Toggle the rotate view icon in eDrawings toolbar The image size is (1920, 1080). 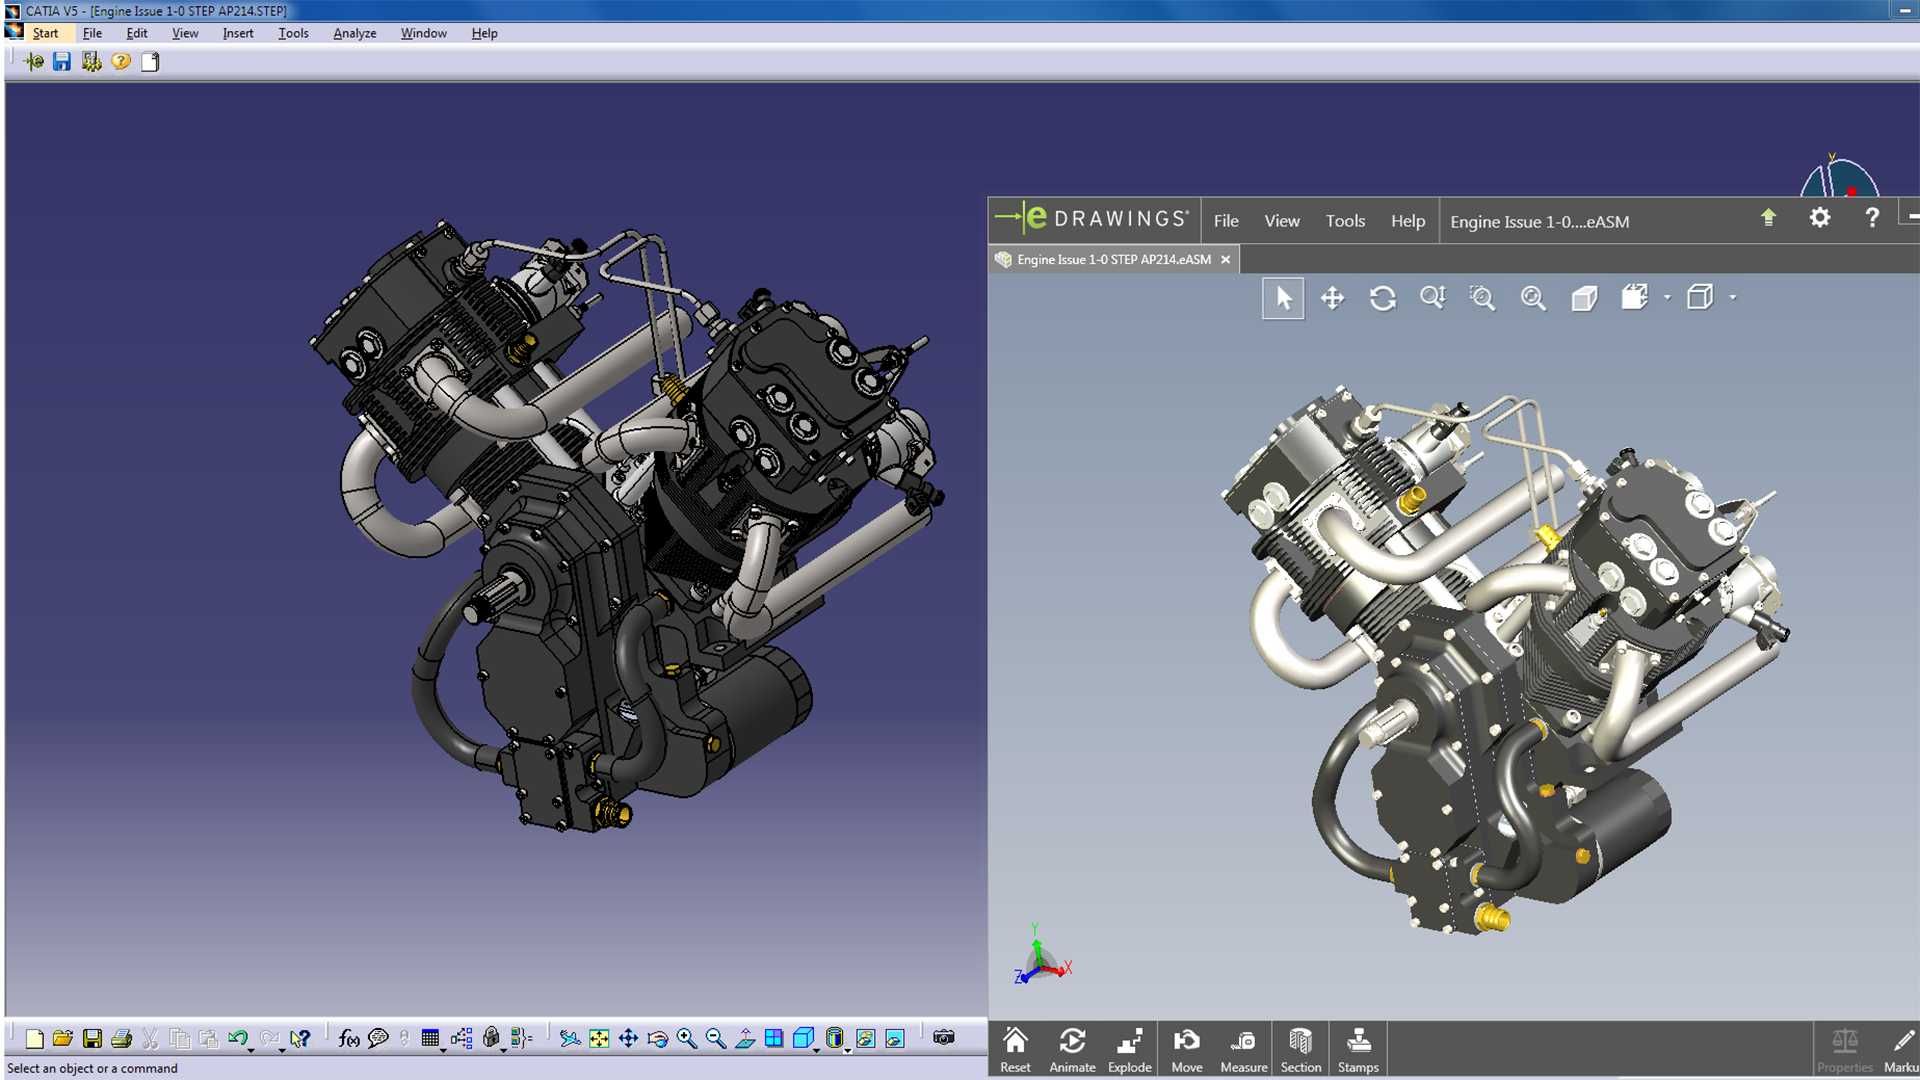(x=1382, y=298)
